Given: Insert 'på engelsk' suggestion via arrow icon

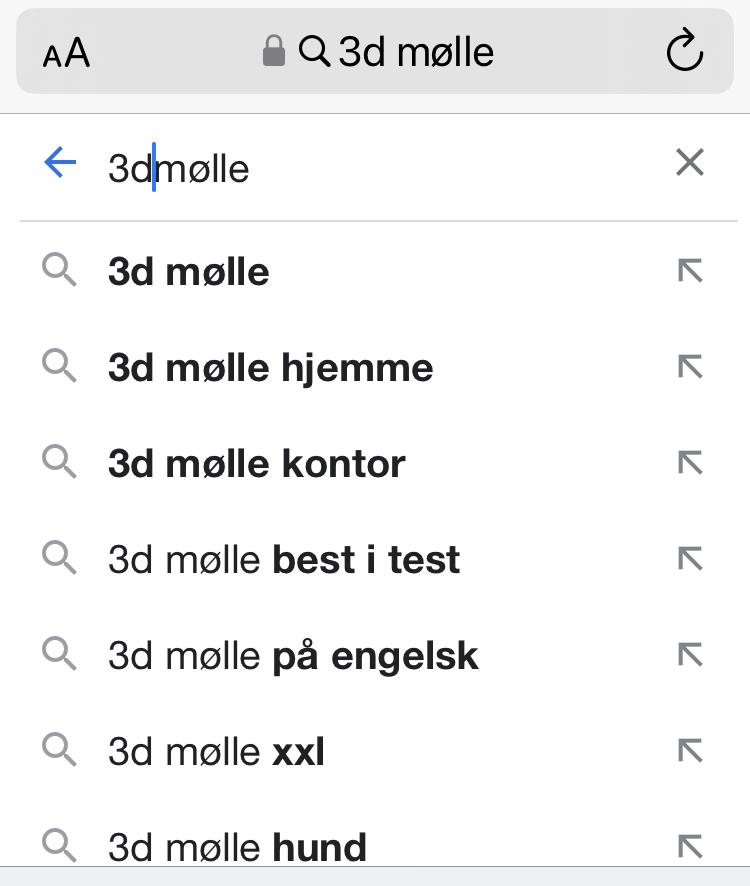Looking at the screenshot, I should pos(690,655).
